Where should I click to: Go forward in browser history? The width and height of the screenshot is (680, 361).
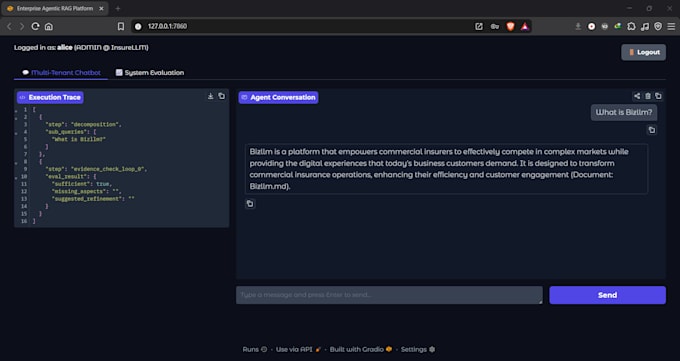(x=22, y=26)
